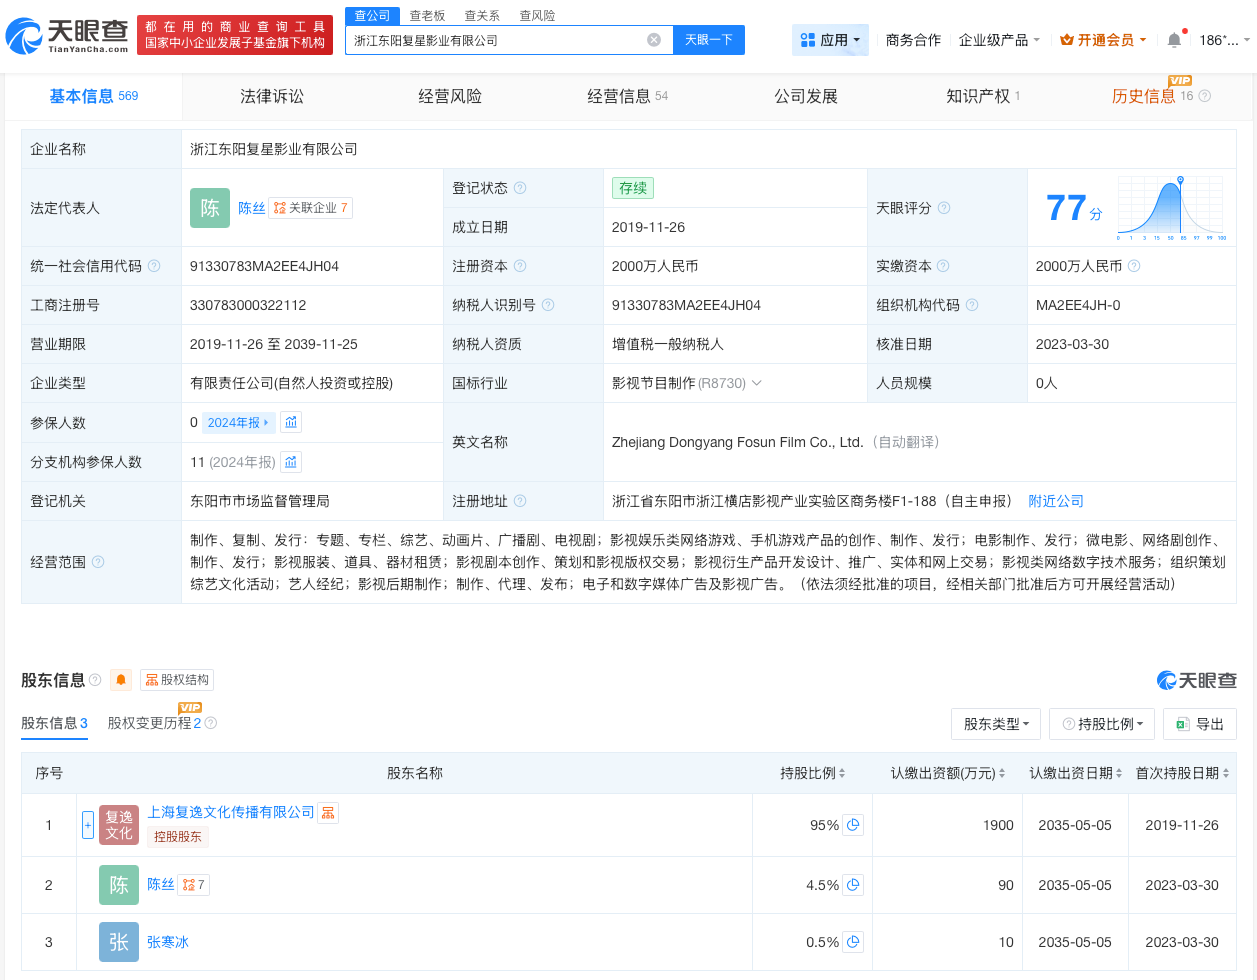Open the notification bell in the header
Viewport: 1257px width, 980px height.
point(1174,40)
